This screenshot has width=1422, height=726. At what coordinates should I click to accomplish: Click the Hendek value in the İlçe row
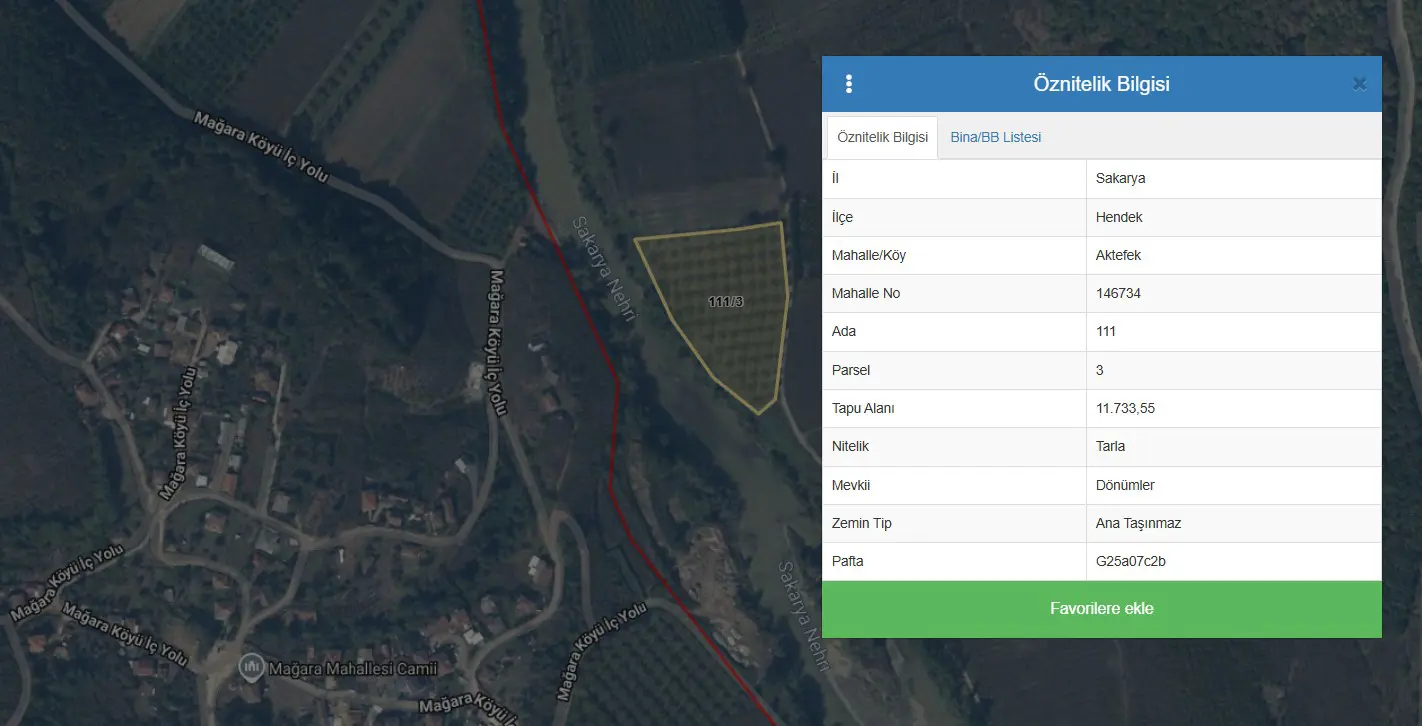[x=1119, y=217]
